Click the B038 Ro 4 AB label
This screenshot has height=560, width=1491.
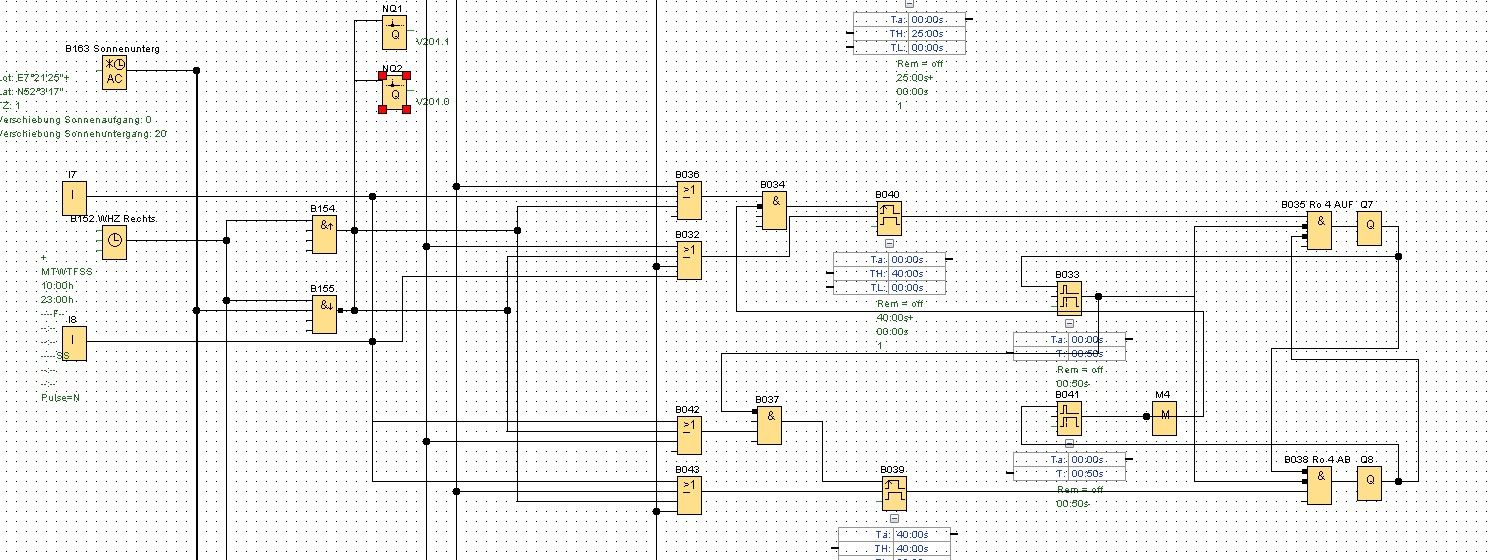(1317, 460)
